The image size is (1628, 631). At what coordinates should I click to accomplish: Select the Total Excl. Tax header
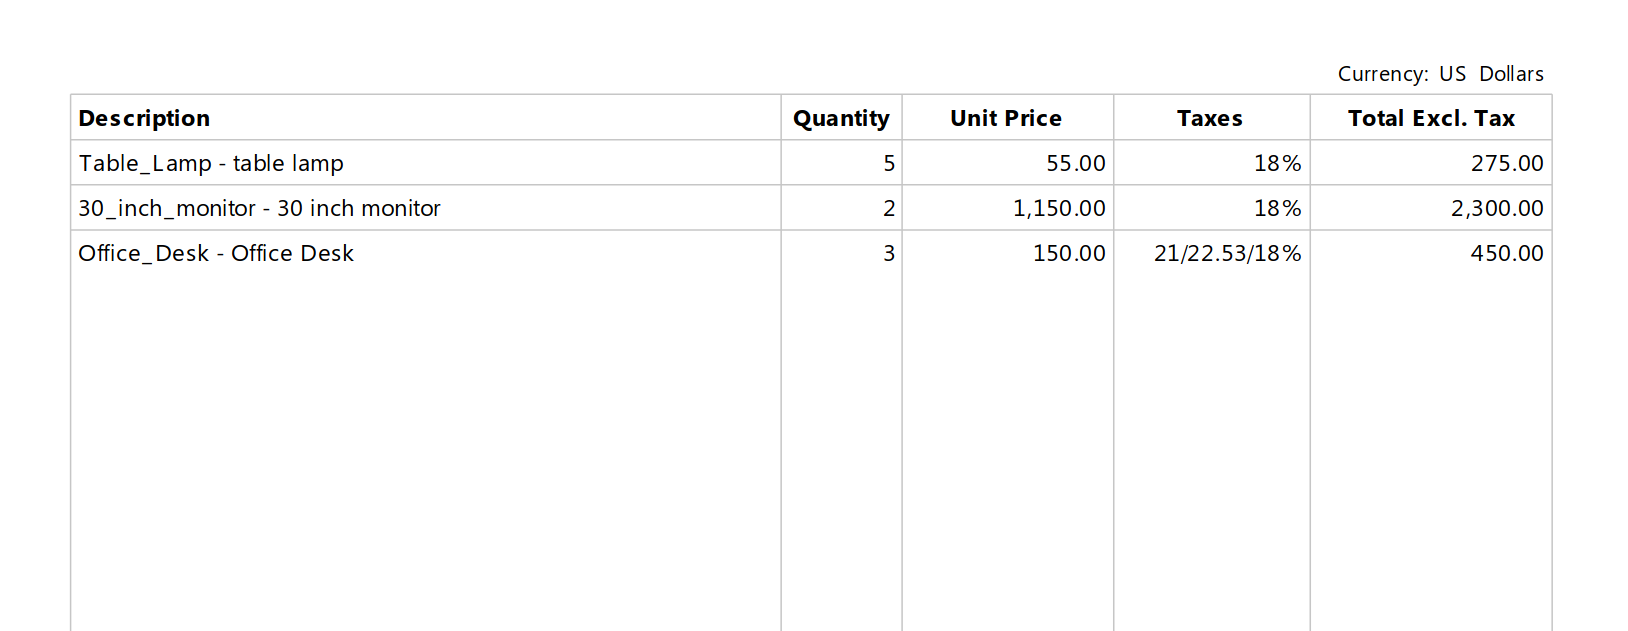1431,118
